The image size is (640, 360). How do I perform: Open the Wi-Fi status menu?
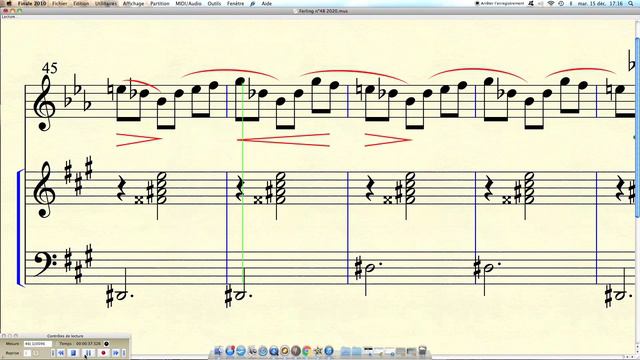tap(551, 3)
